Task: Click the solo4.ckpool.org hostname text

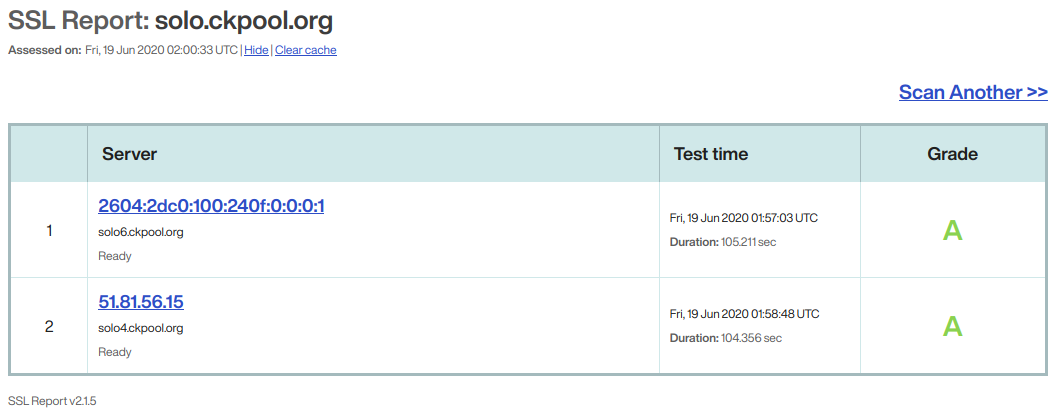Action: coord(141,329)
